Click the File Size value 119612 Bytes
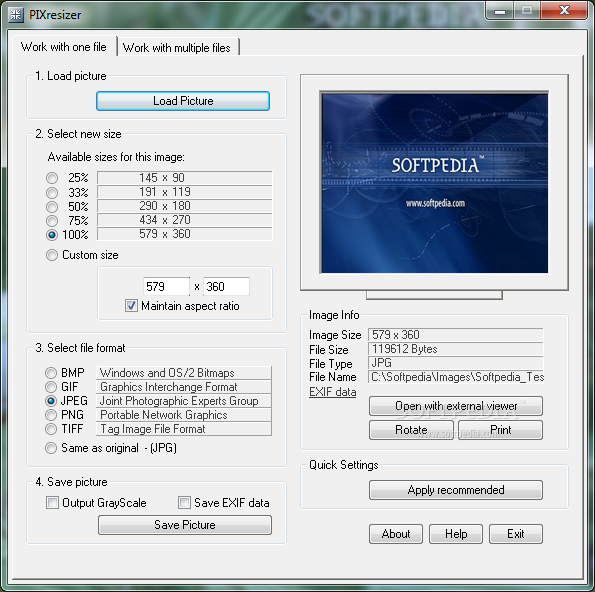Screen dimensions: 595x592 click(456, 349)
